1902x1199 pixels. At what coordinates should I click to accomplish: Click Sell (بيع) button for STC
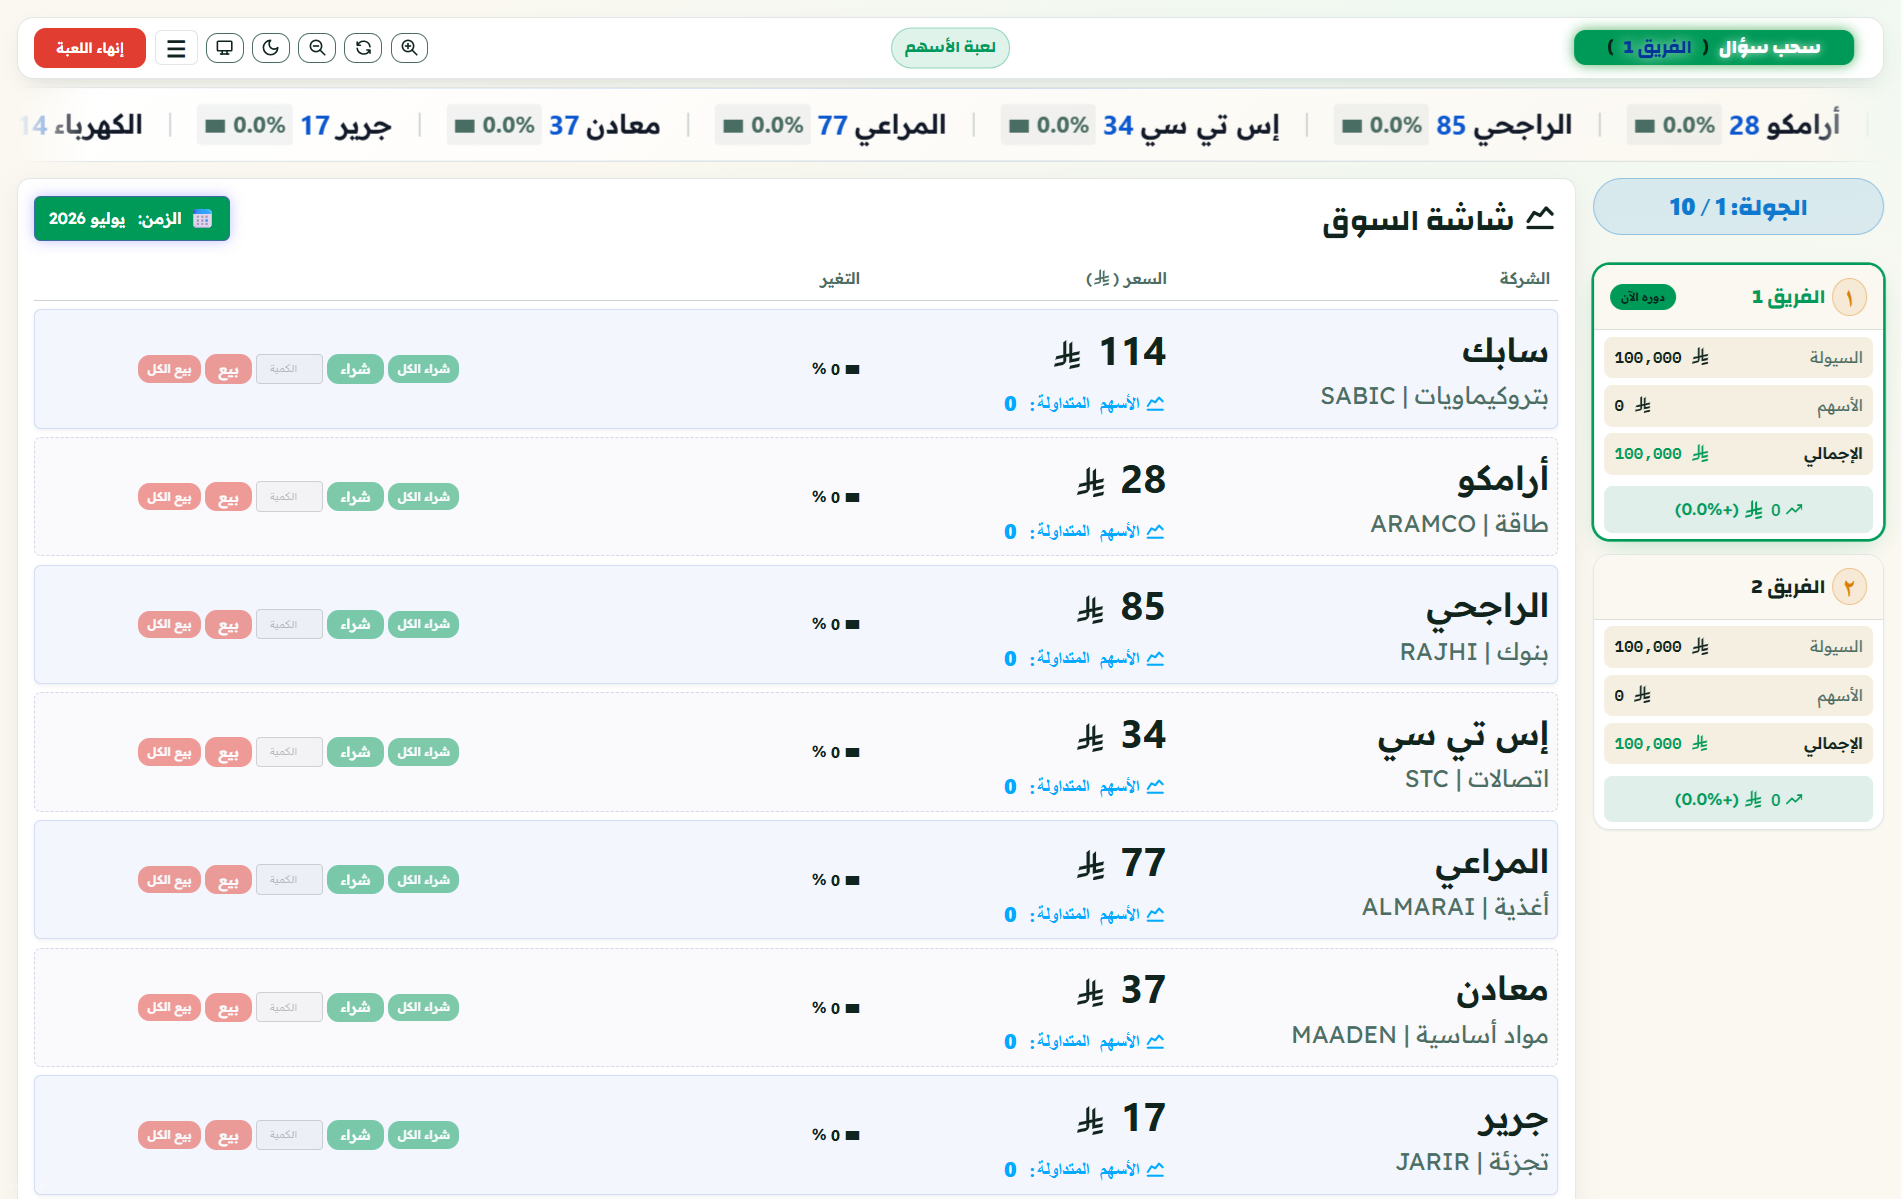coord(228,752)
